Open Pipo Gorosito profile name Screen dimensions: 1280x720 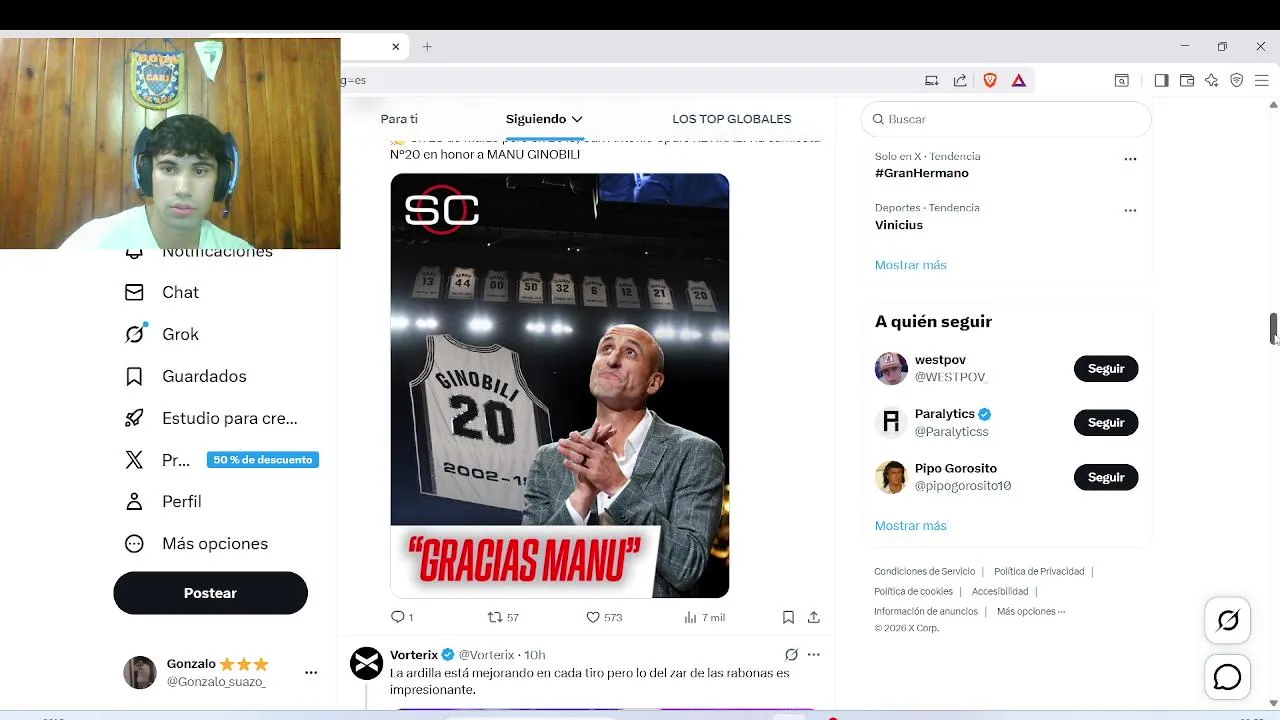(956, 468)
